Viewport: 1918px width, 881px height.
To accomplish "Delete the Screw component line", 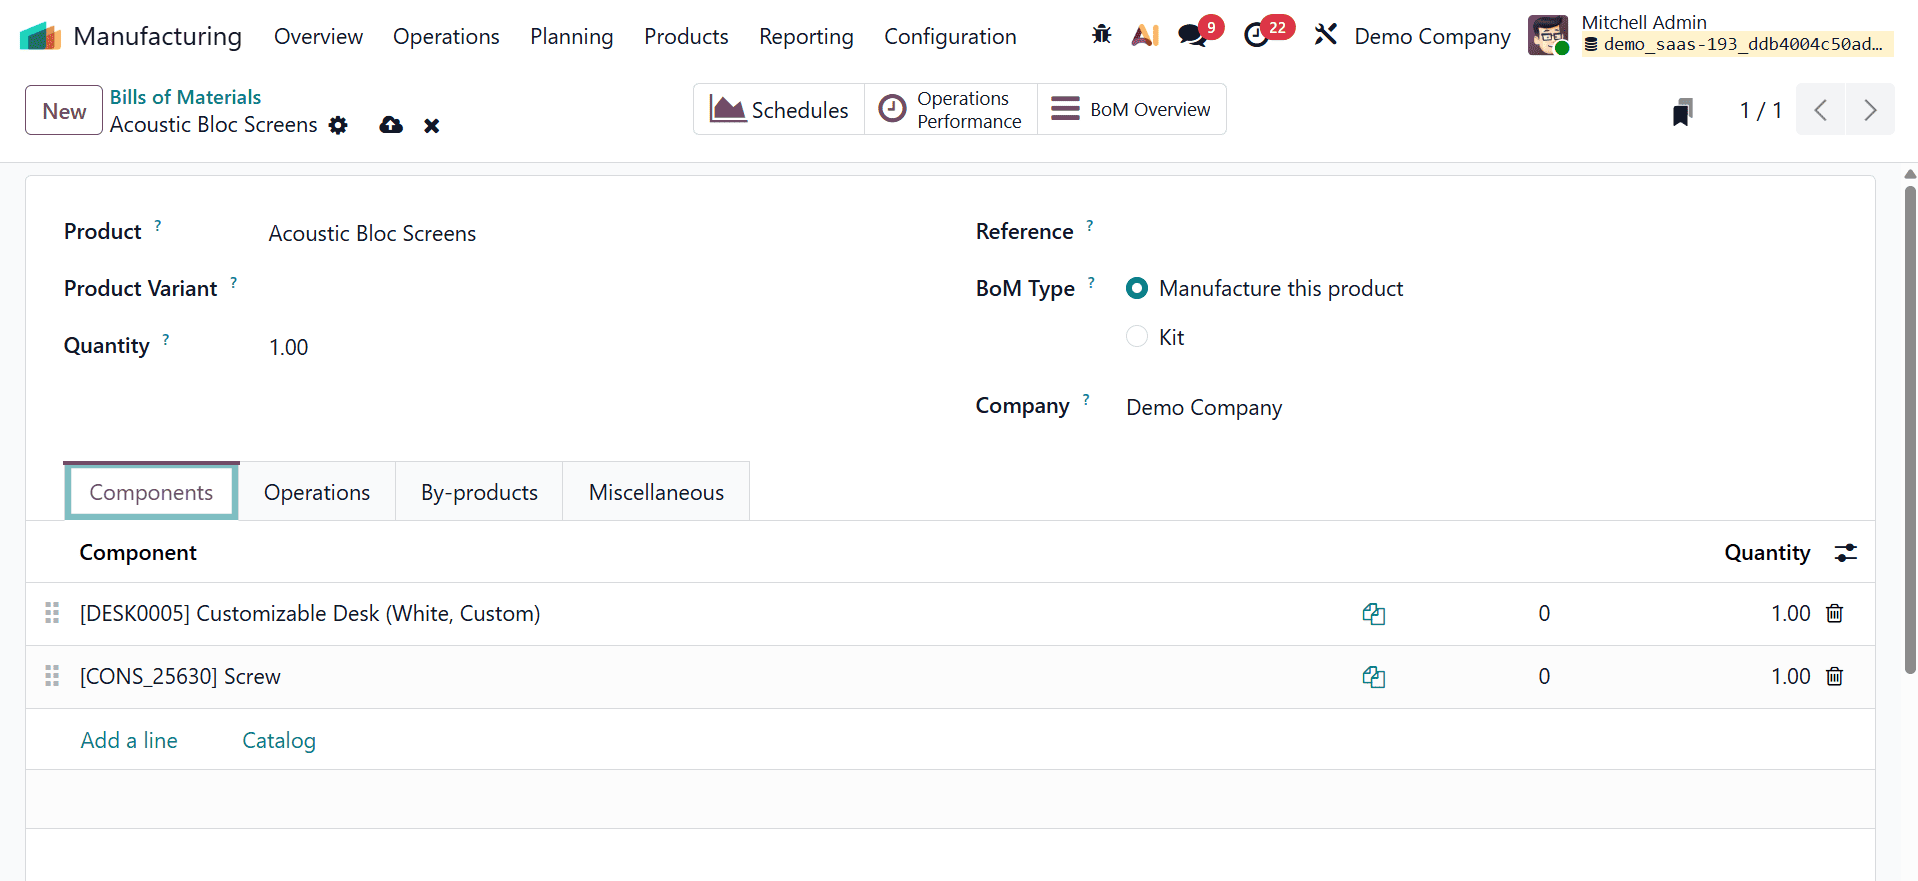I will (1835, 676).
